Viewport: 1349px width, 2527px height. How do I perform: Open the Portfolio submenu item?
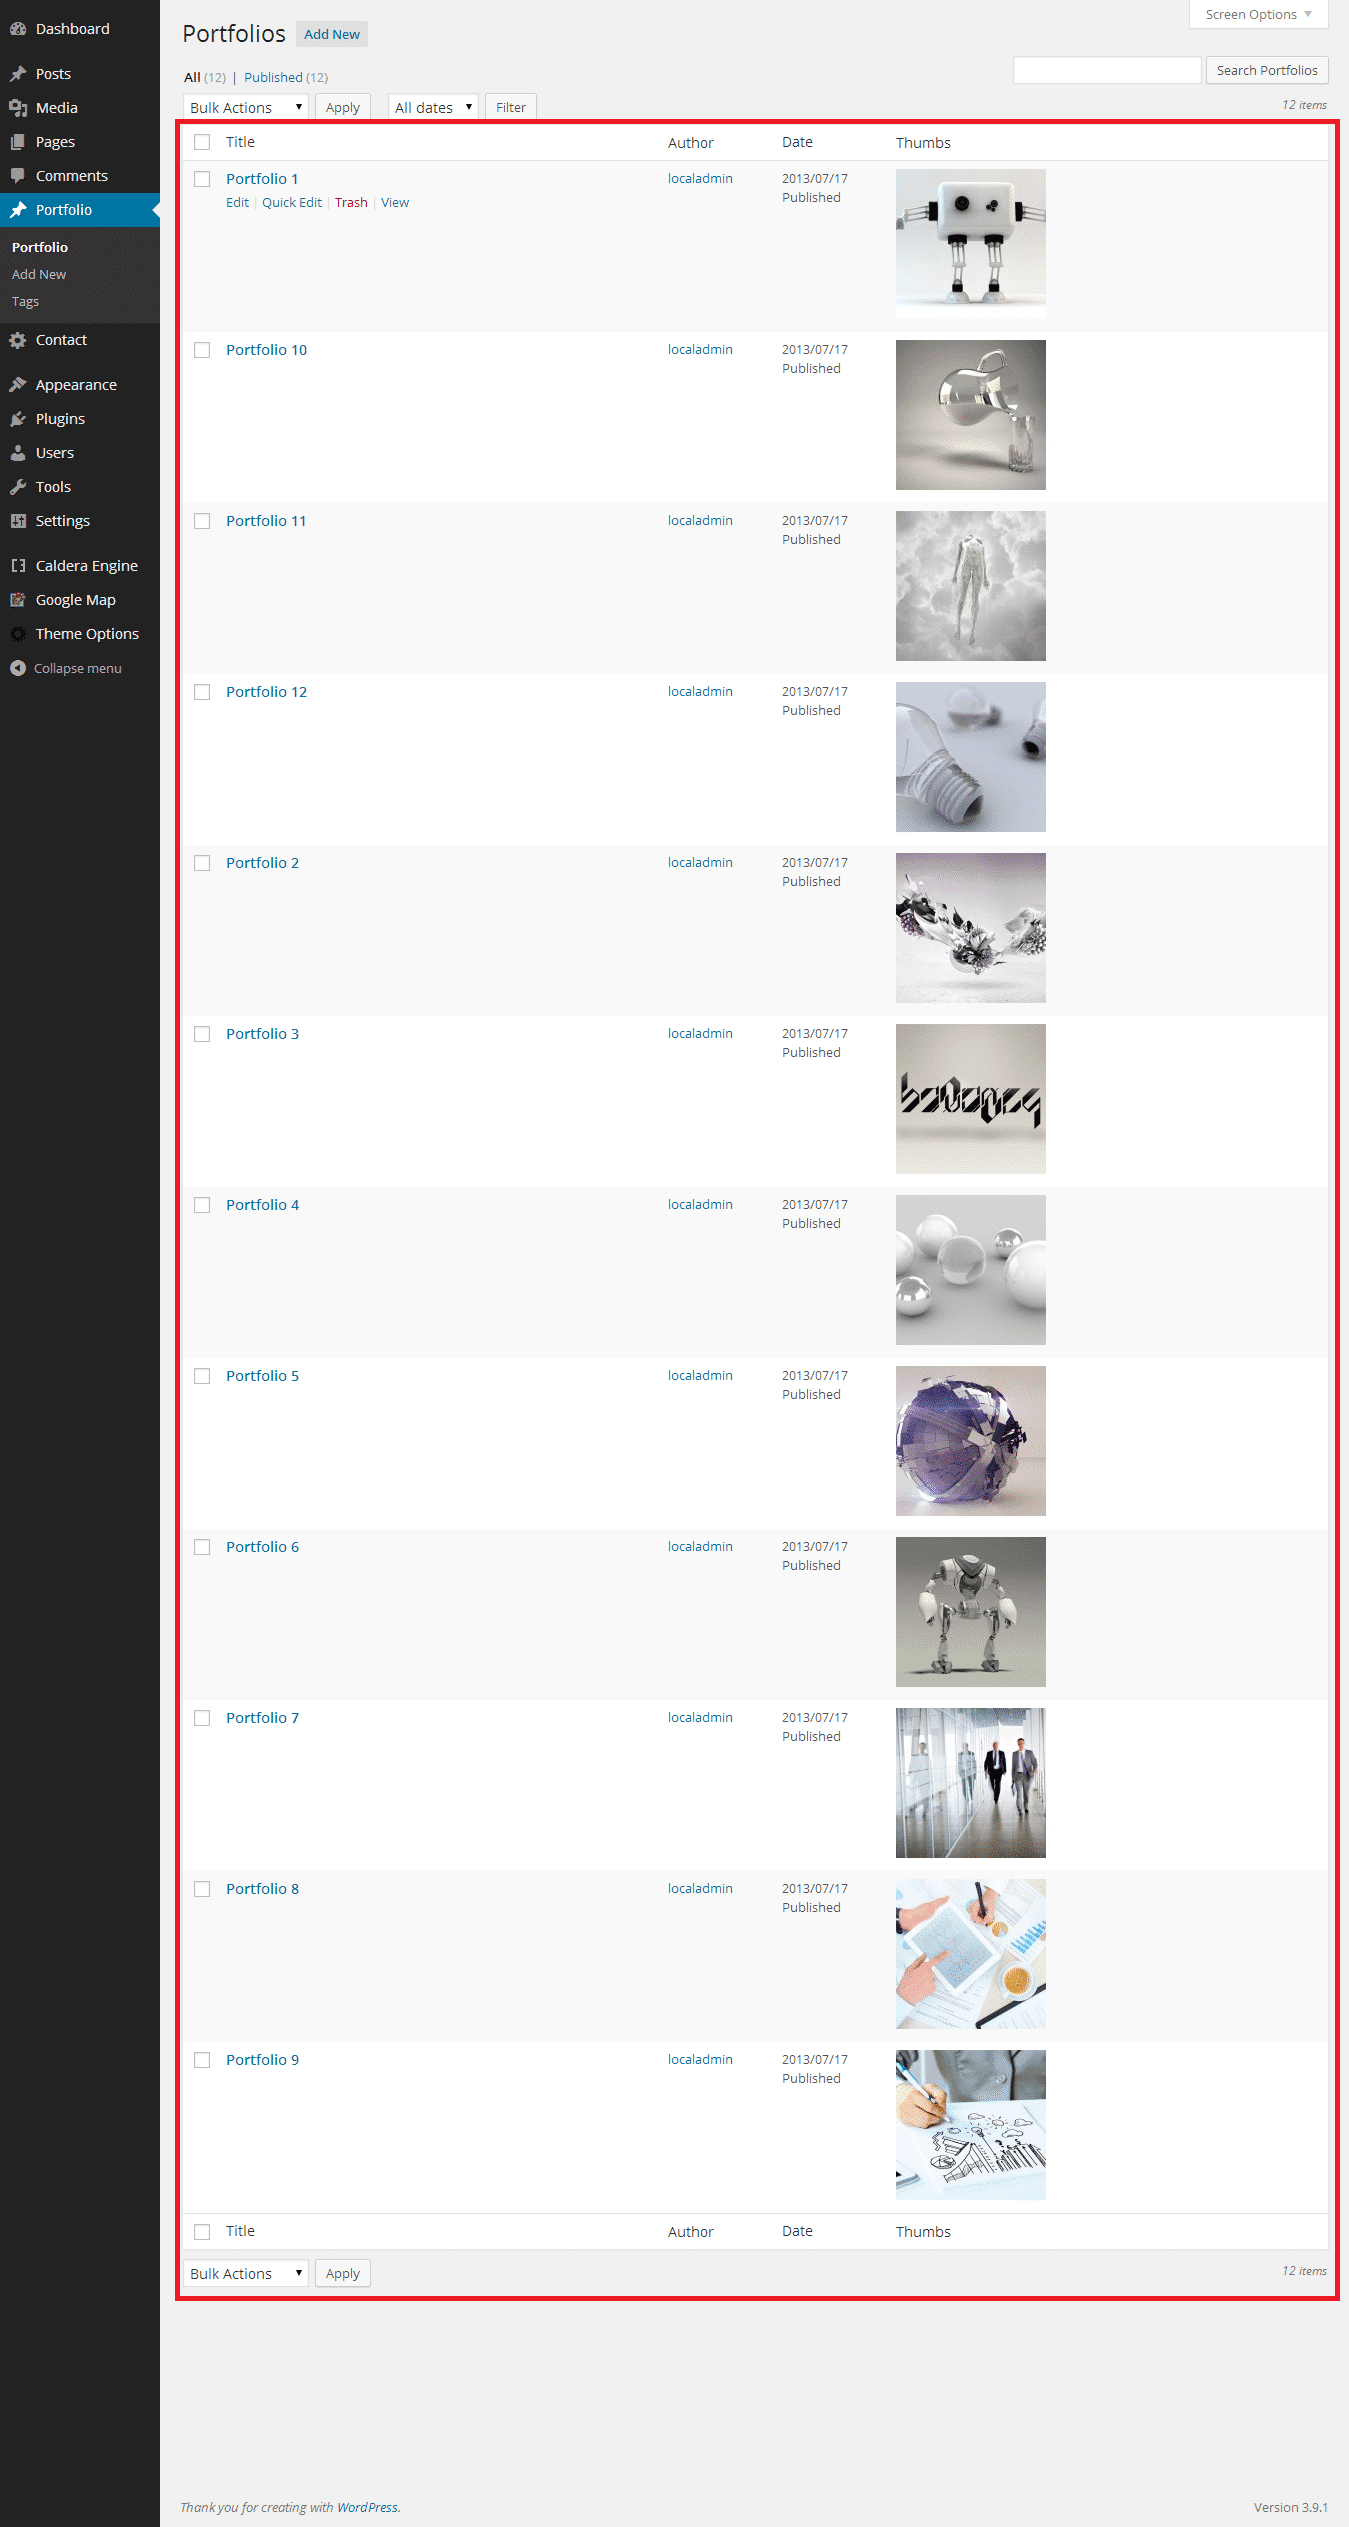40,247
